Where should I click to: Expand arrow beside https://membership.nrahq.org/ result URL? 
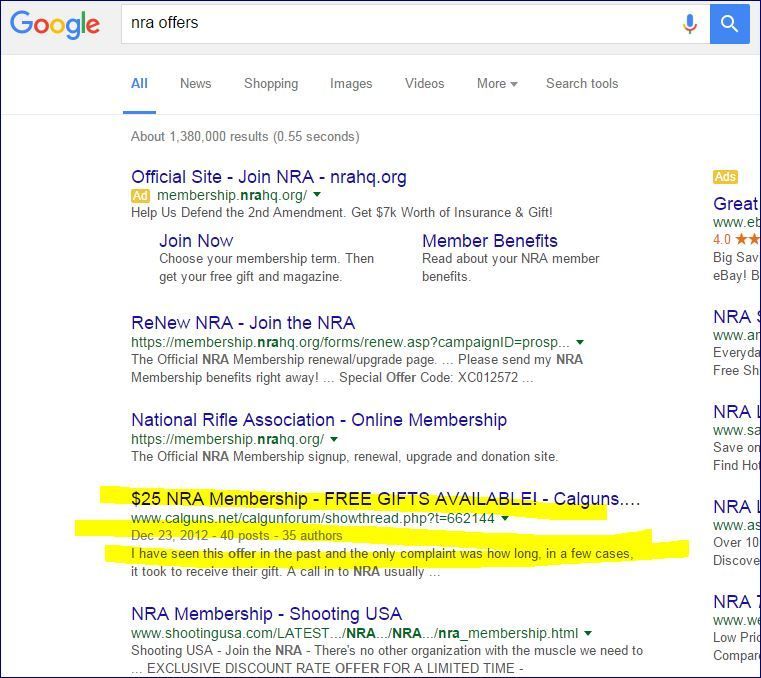point(334,439)
